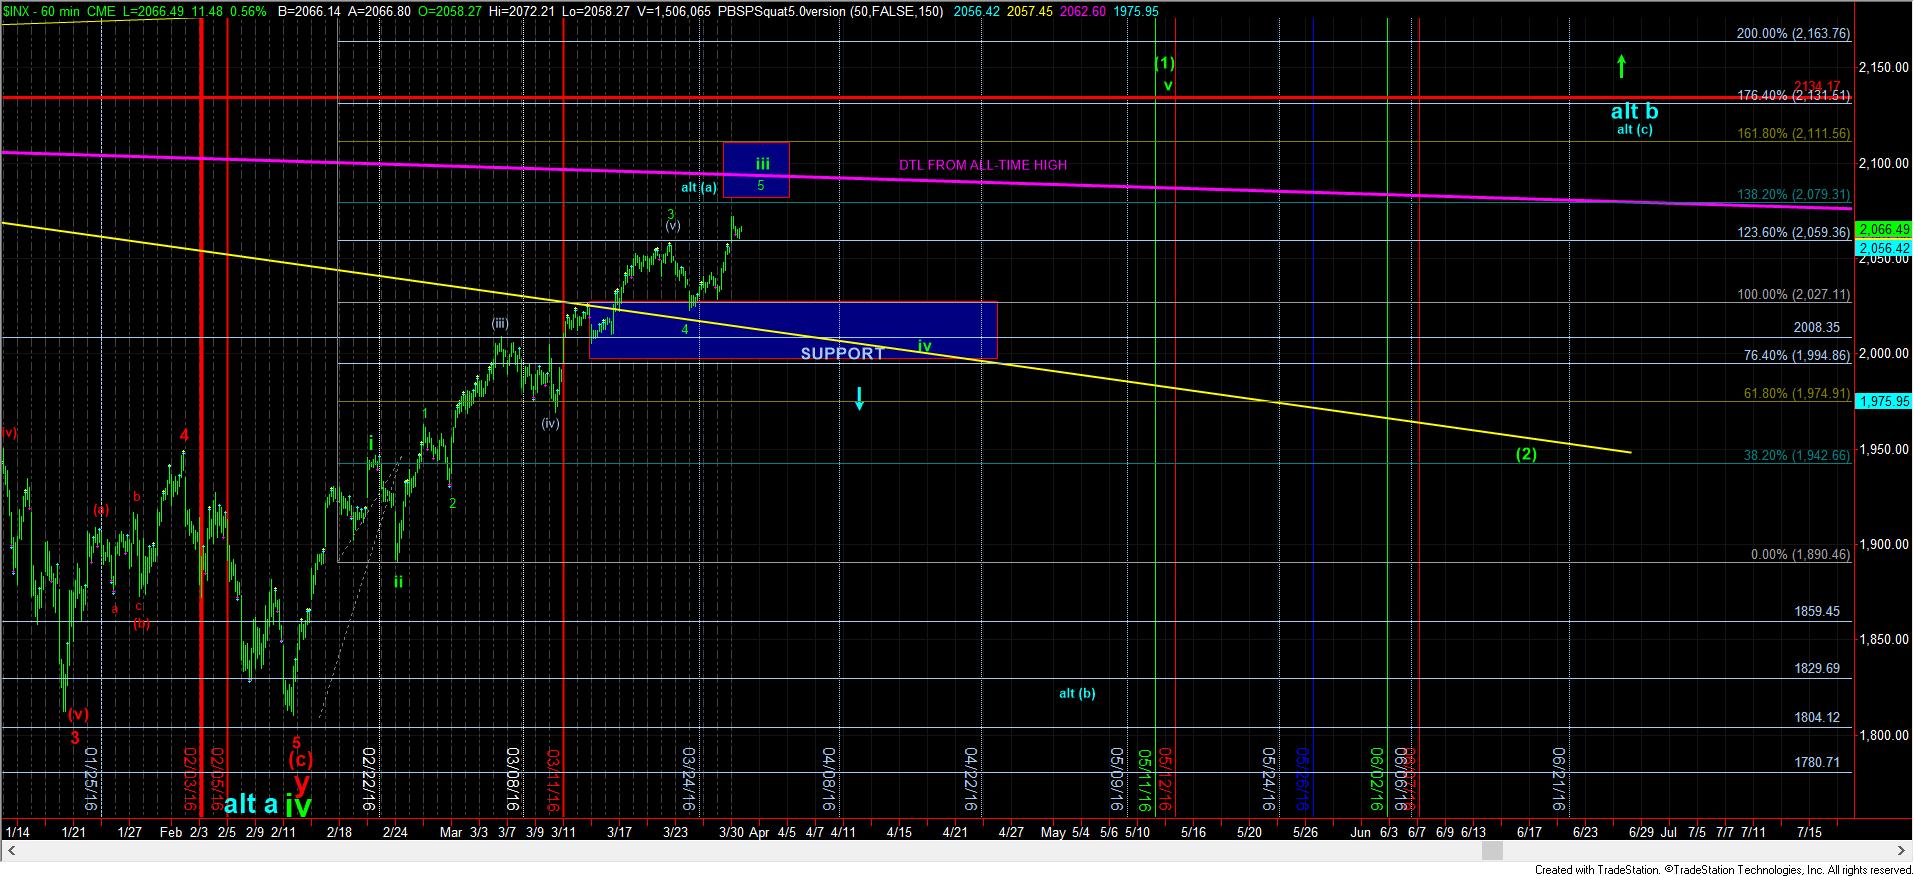Select the 1804.12 price level label
The width and height of the screenshot is (1914, 876).
click(x=1817, y=717)
